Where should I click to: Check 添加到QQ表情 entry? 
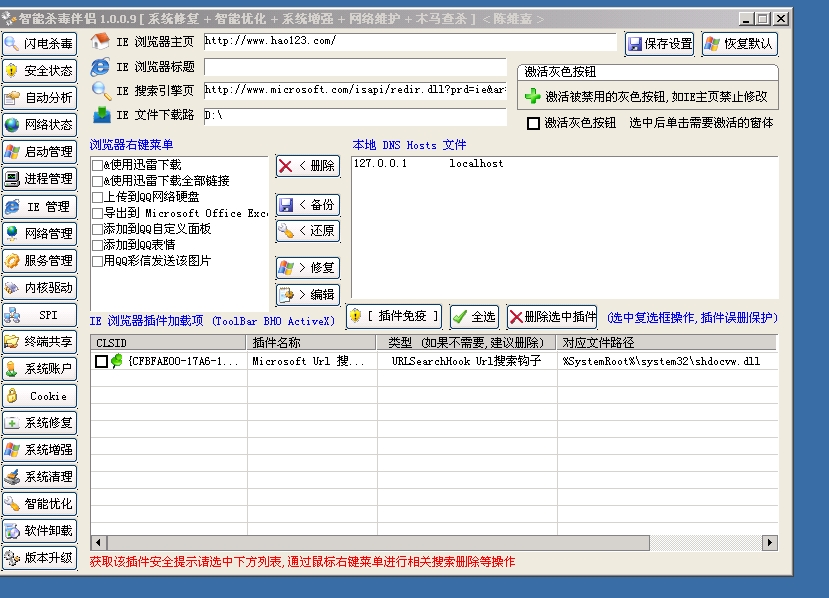click(97, 245)
